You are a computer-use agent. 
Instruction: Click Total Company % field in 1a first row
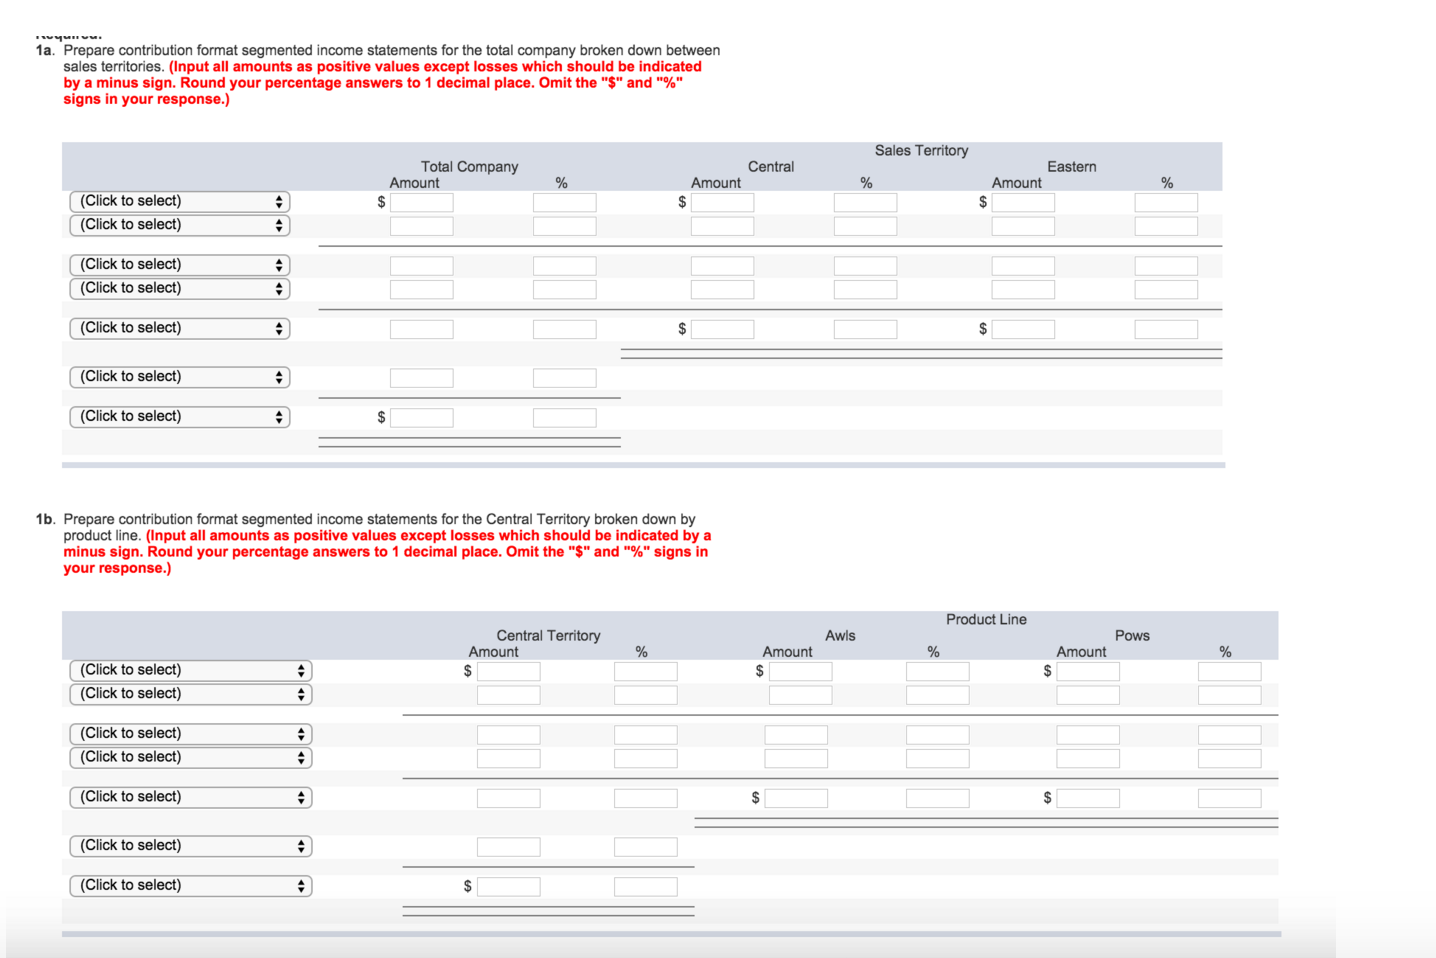tap(564, 202)
